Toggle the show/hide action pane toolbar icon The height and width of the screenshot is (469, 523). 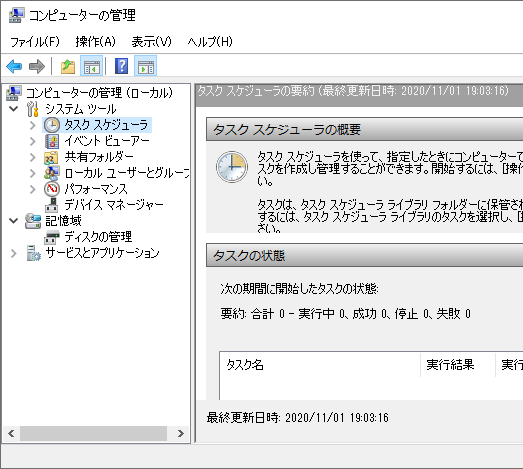(145, 66)
